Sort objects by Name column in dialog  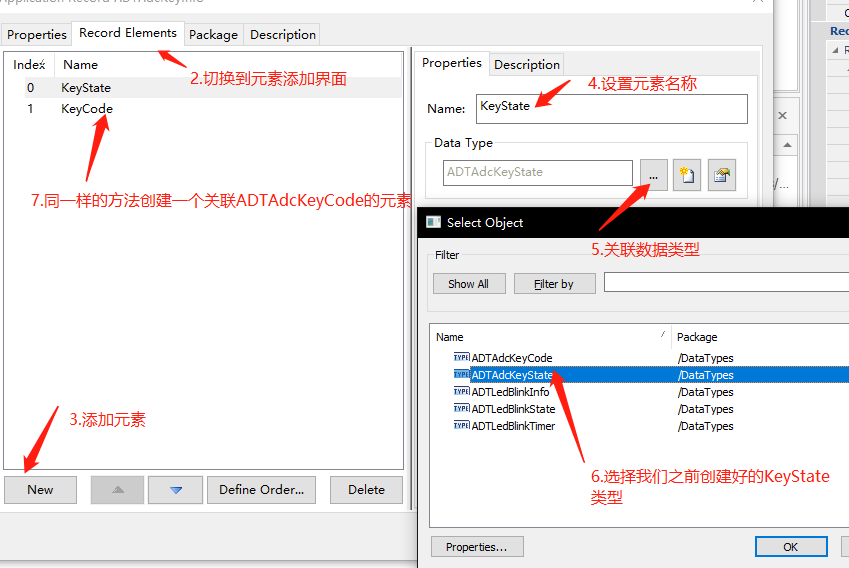coord(551,337)
